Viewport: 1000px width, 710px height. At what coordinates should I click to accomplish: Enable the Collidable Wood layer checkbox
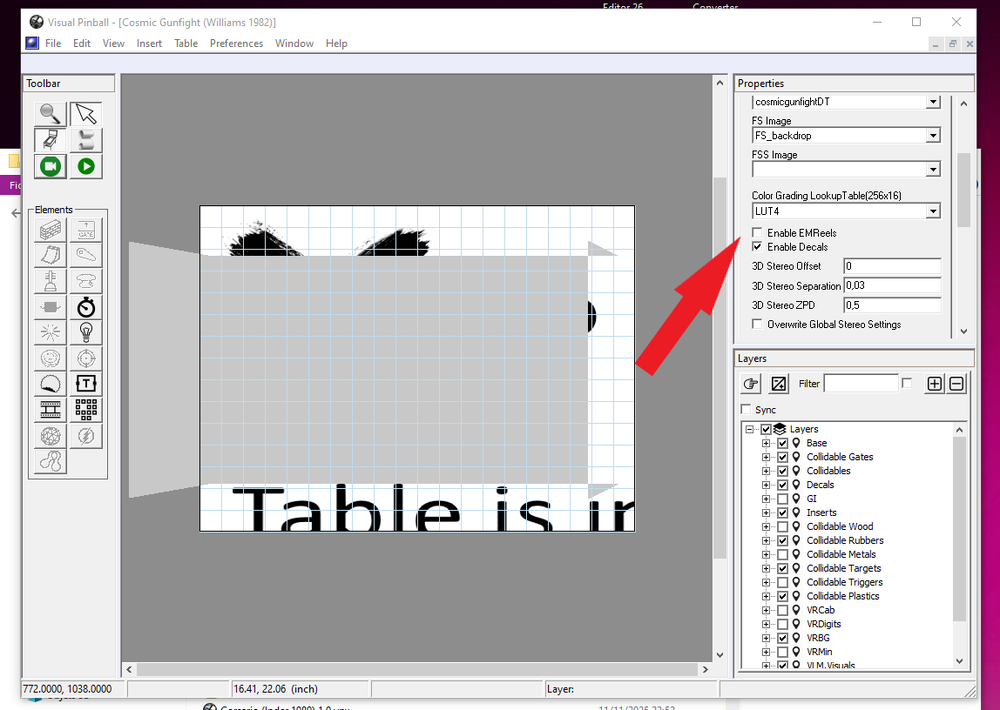pos(783,527)
